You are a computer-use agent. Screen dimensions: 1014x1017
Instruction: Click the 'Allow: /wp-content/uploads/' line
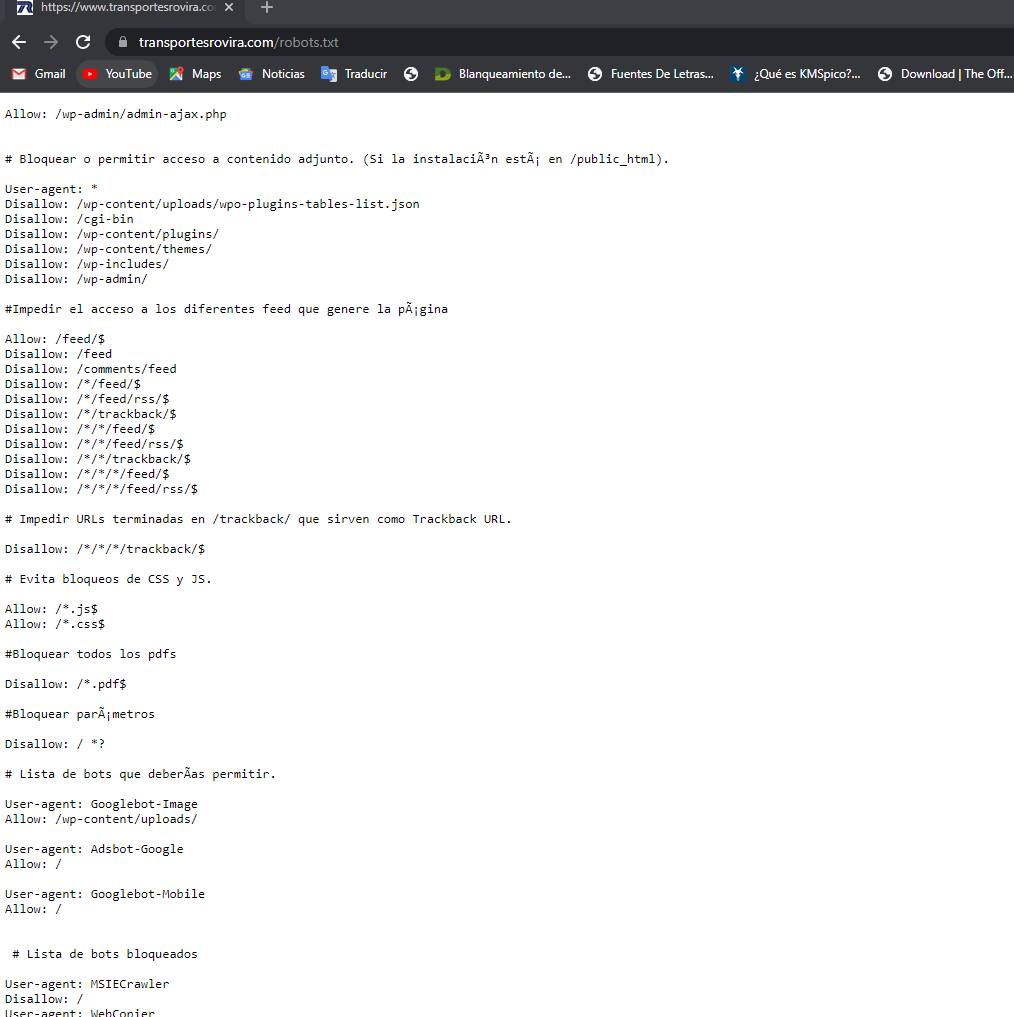pos(101,819)
